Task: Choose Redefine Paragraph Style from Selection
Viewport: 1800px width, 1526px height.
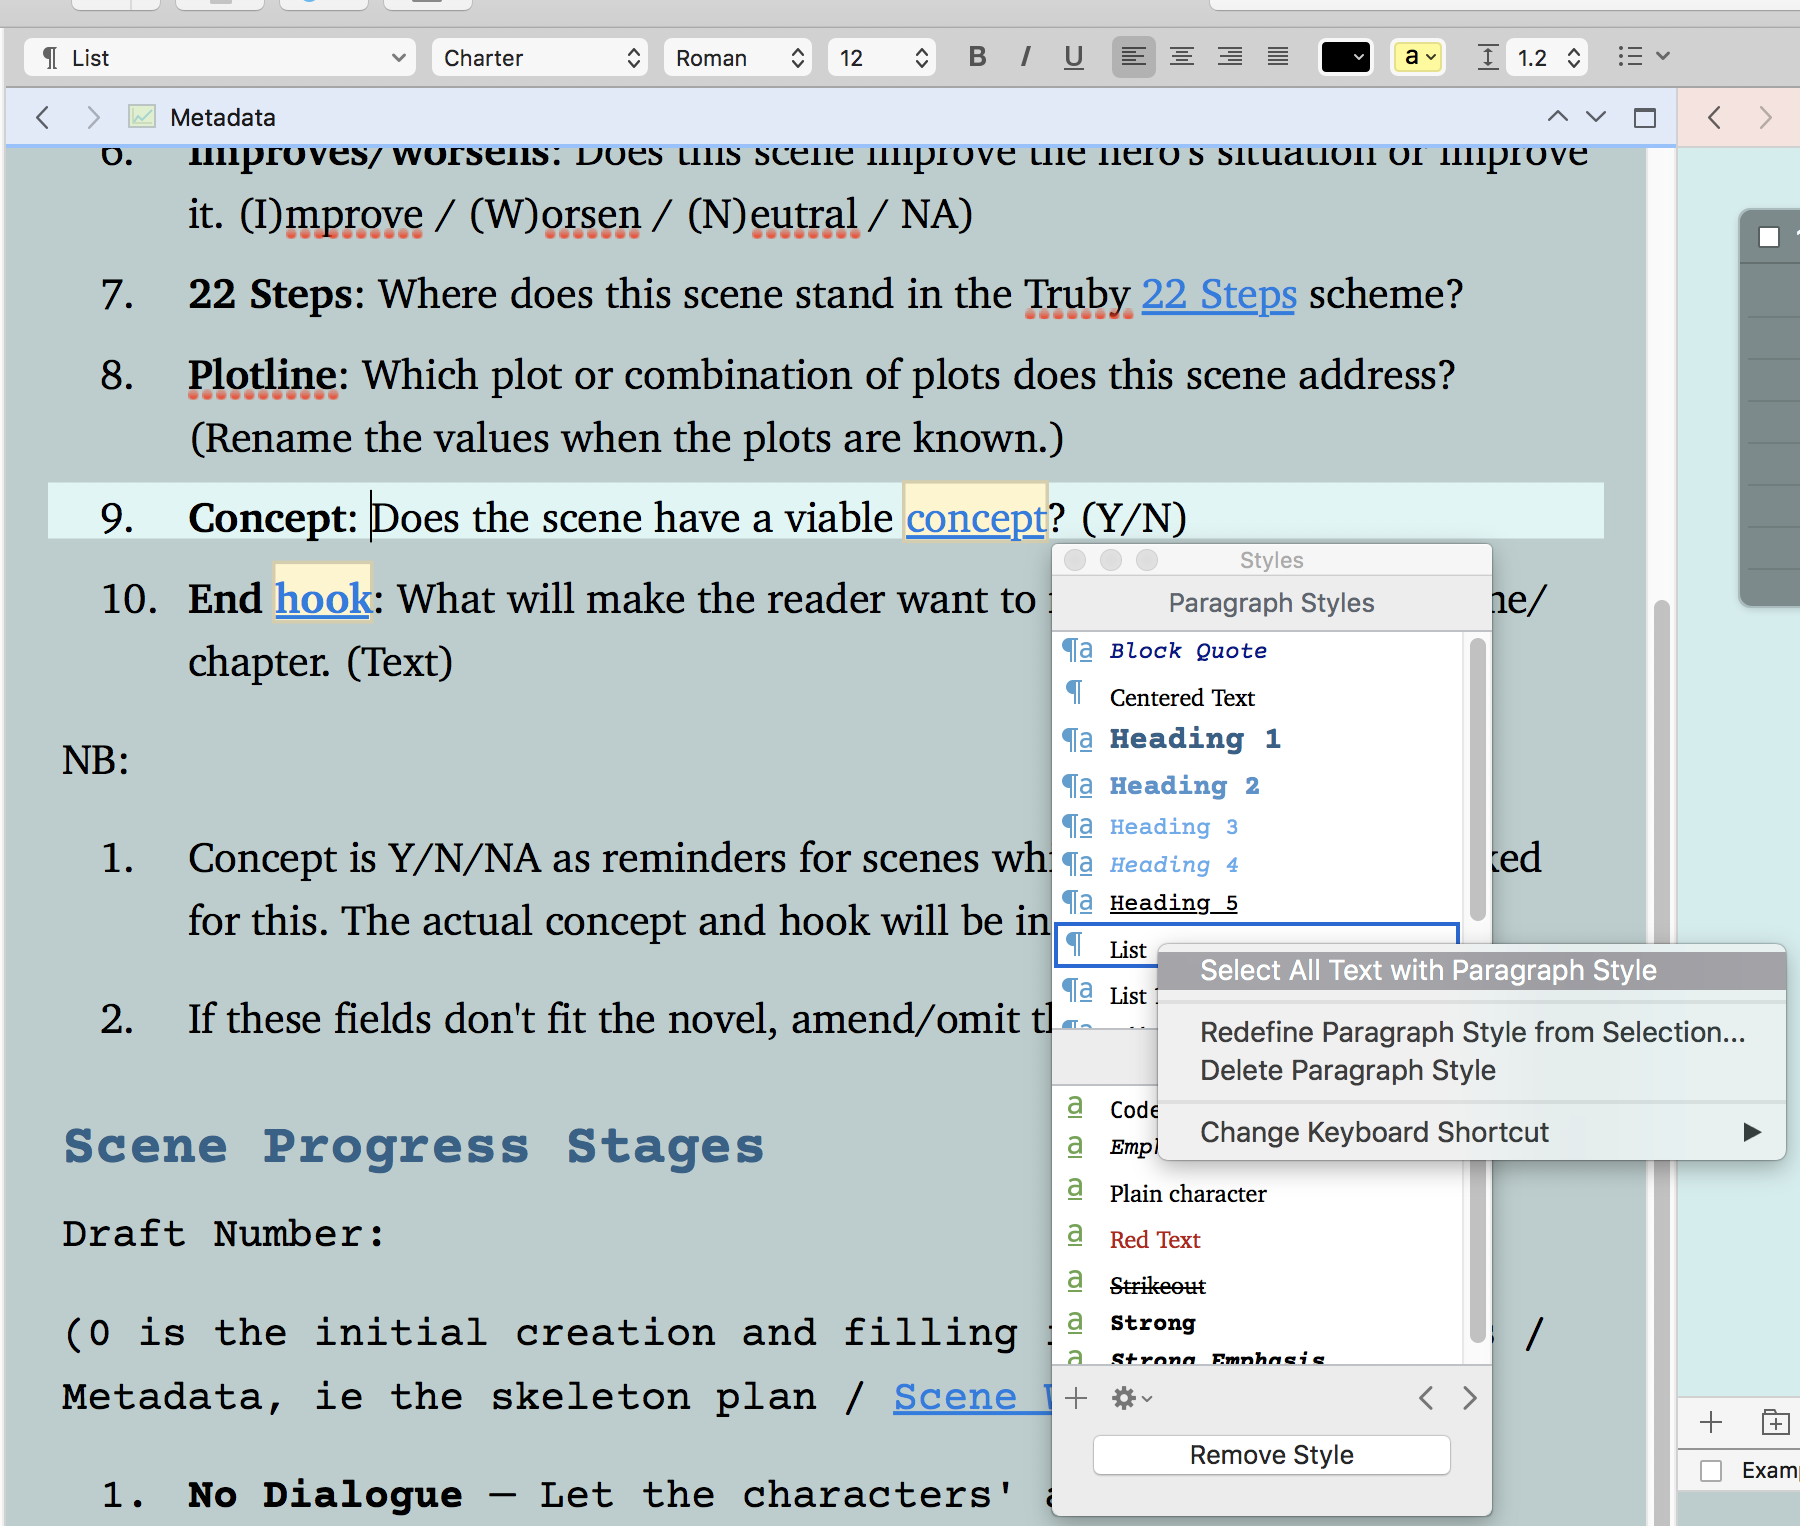Action: click(1472, 1032)
